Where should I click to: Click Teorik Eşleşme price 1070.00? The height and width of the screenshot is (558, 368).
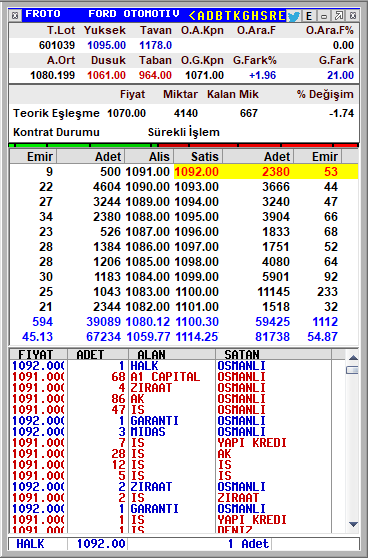(126, 114)
